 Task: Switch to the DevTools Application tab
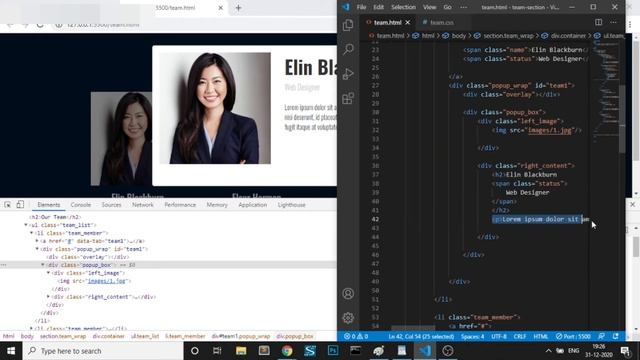pyautogui.click(x=253, y=204)
